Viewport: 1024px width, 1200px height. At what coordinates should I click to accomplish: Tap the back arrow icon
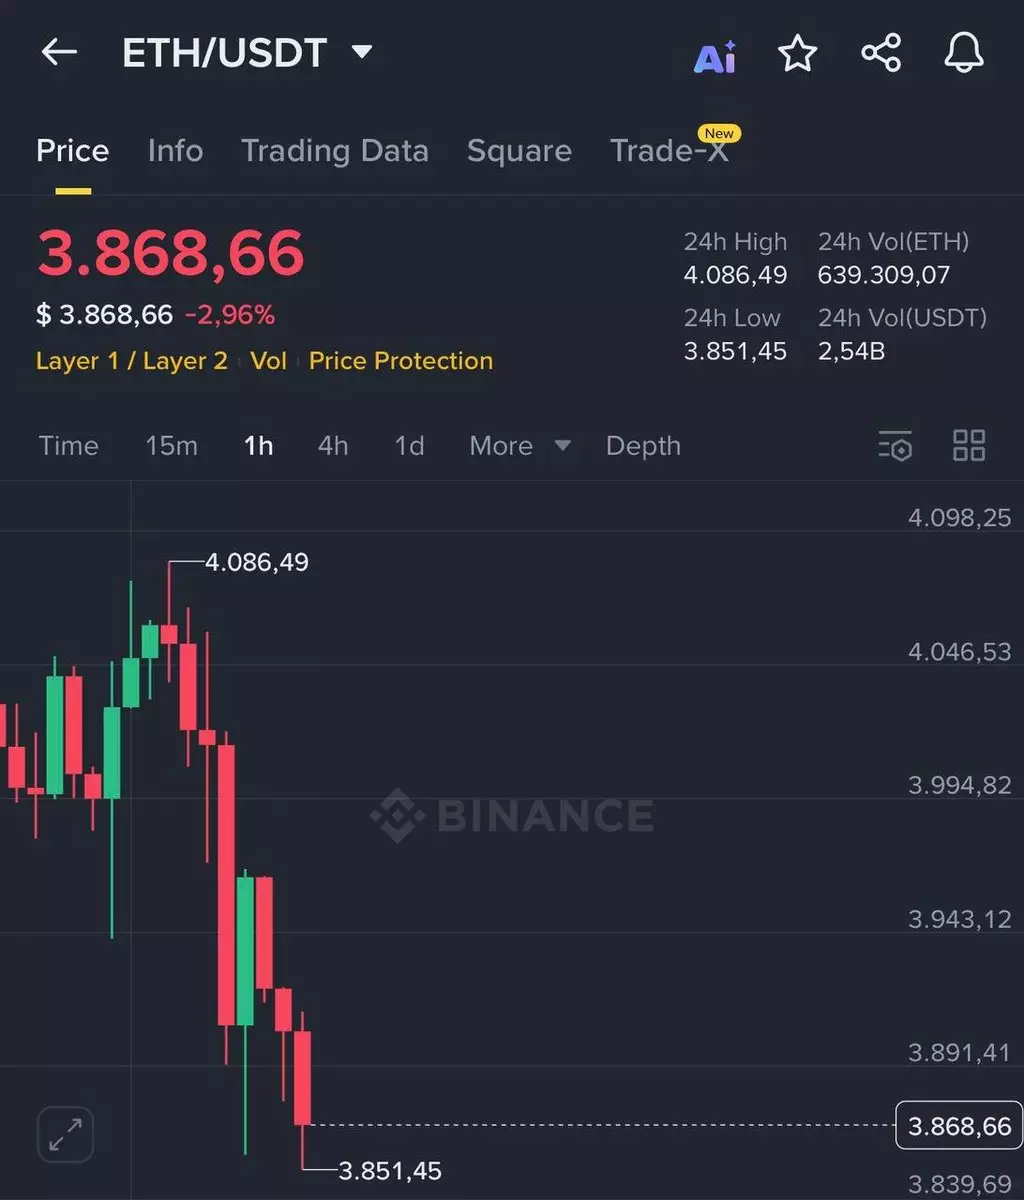[x=59, y=53]
